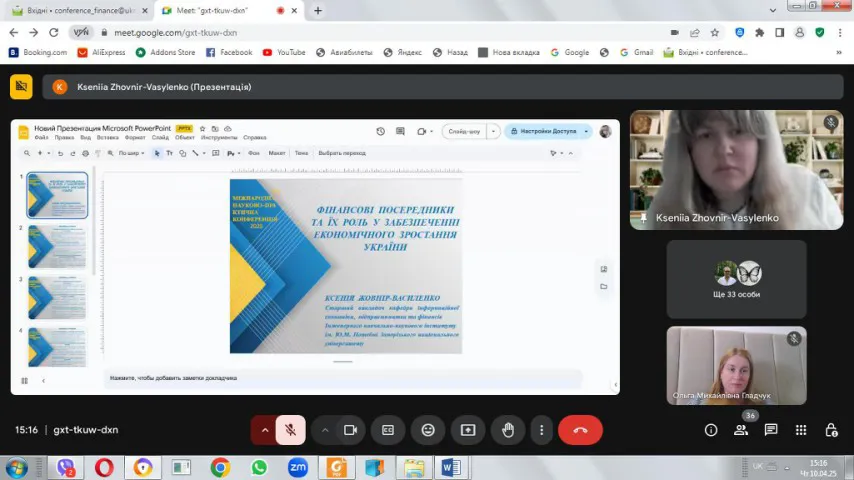Image resolution: width=854 pixels, height=480 pixels.
Task: Turn on closed captions
Action: pyautogui.click(x=388, y=430)
